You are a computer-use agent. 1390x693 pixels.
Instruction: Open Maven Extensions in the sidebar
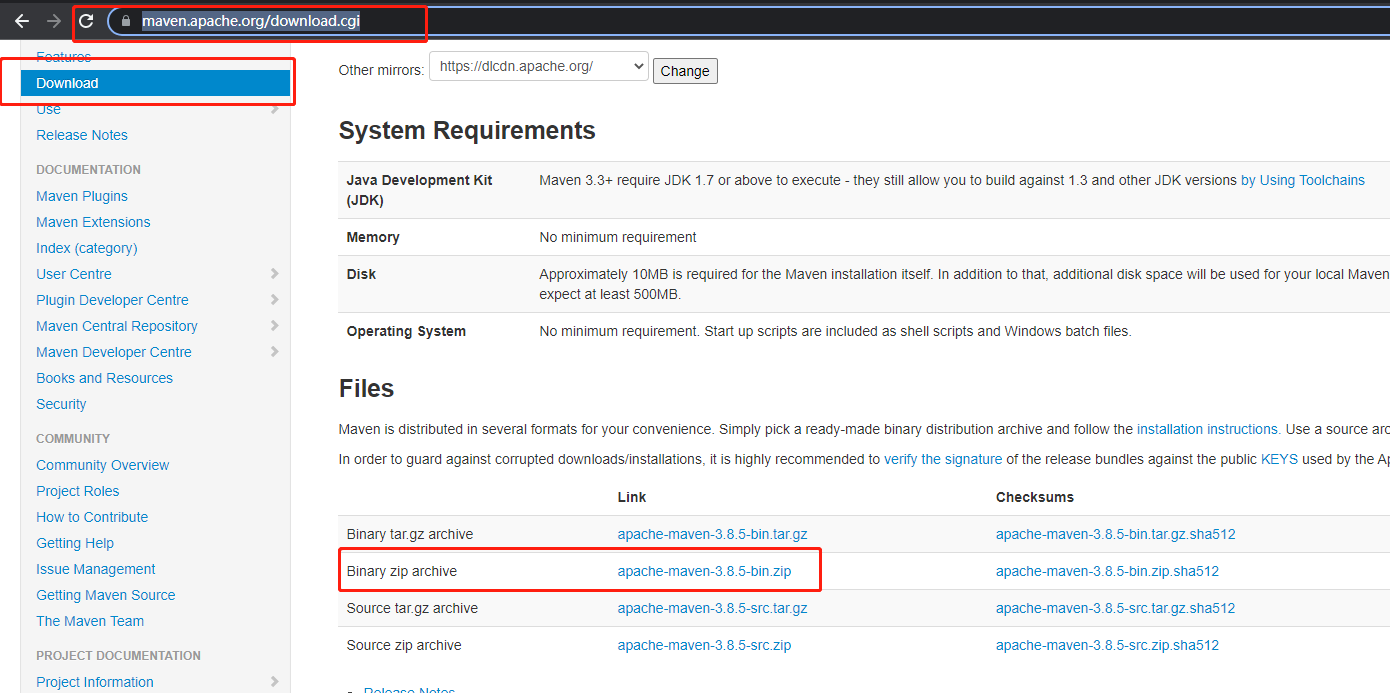tap(93, 222)
